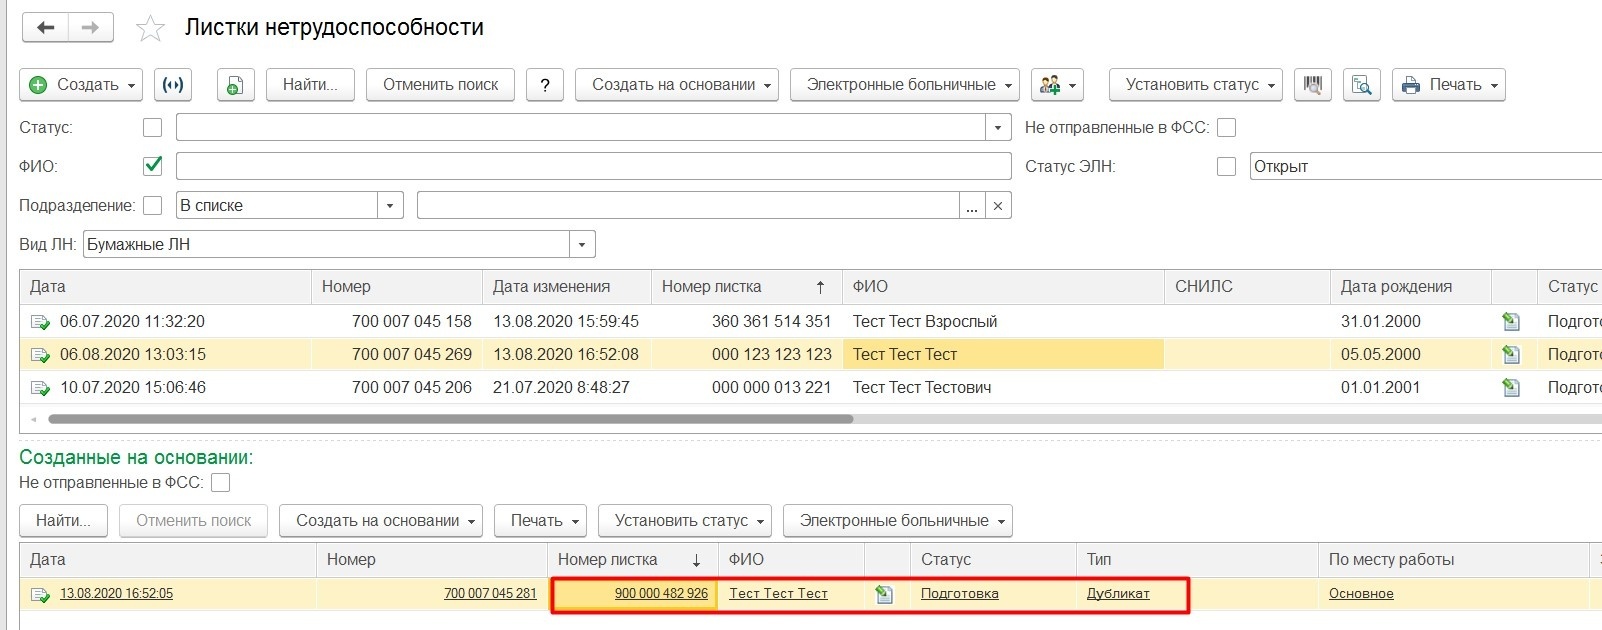Uncheck the ФИО filter checkbox
This screenshot has height=630, width=1602.
coord(152,166)
